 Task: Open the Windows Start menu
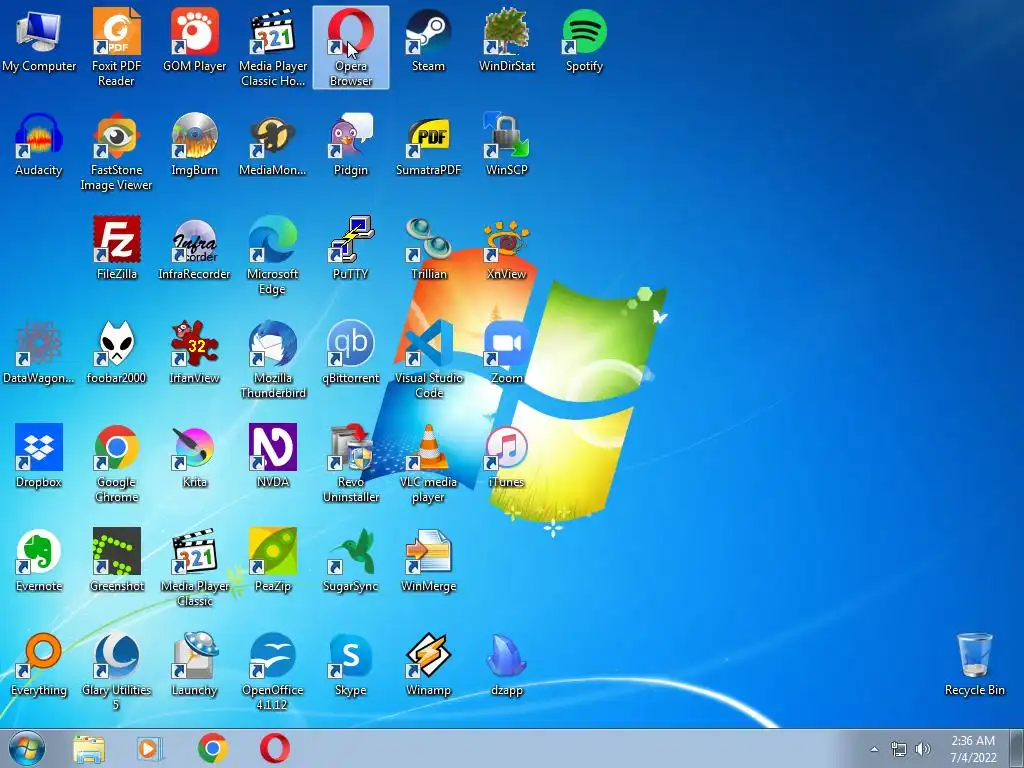pyautogui.click(x=26, y=748)
